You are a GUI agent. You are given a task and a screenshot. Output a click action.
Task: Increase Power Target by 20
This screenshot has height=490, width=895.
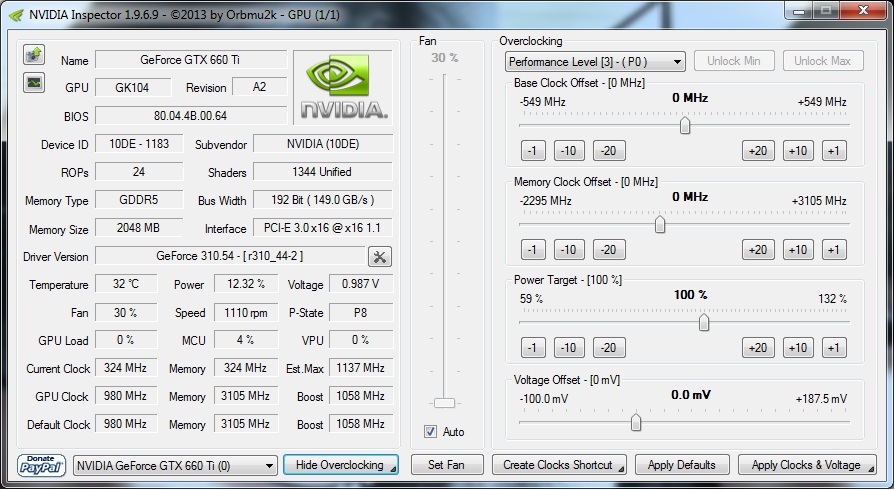pos(758,348)
